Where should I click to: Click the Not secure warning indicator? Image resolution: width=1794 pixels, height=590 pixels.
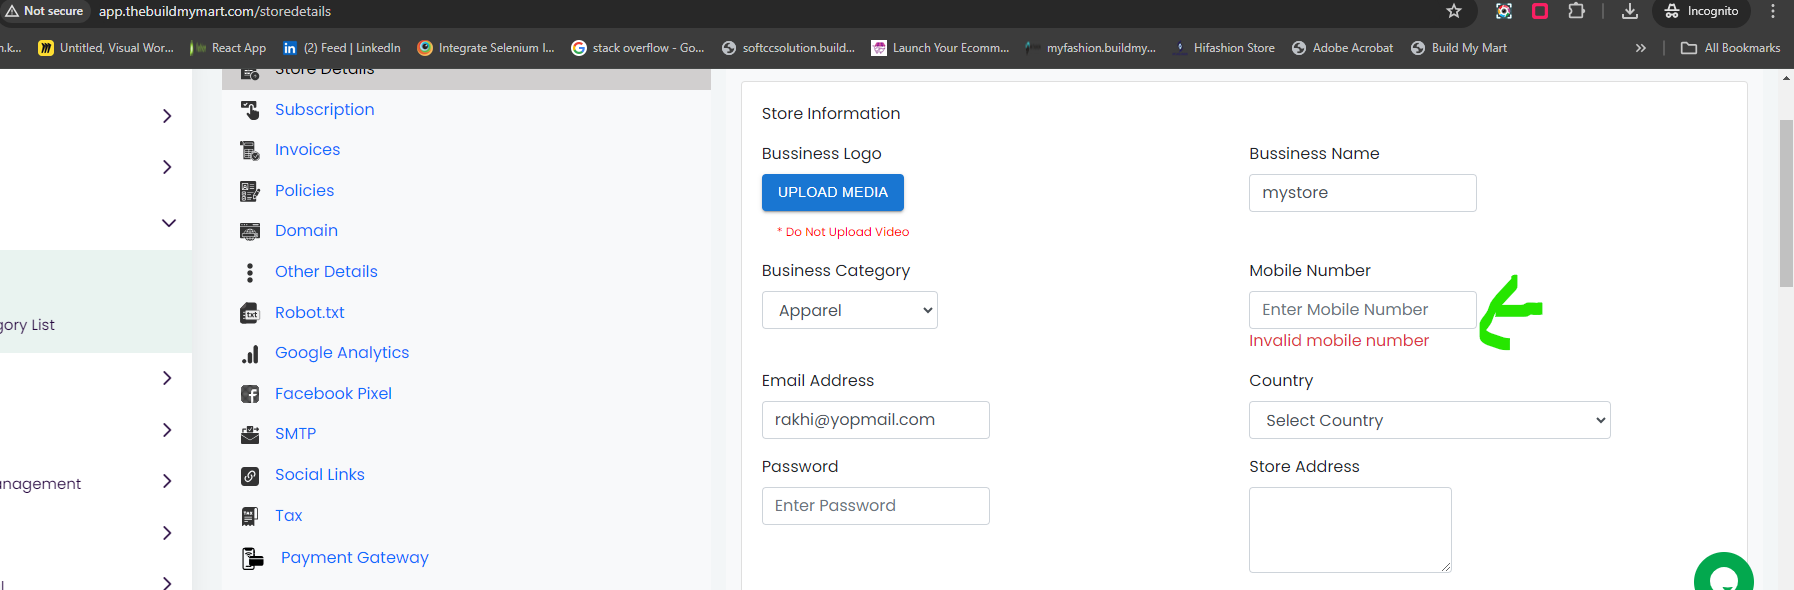[45, 11]
